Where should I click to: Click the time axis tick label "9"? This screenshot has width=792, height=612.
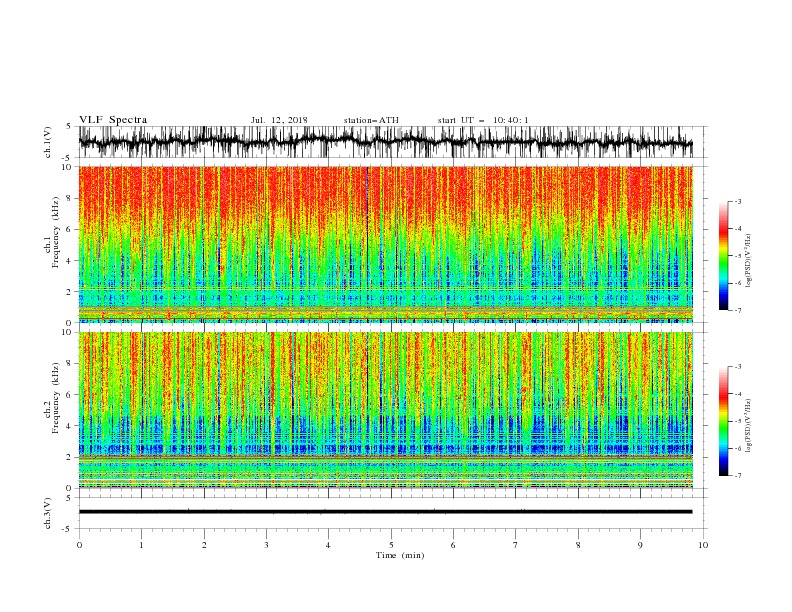[x=640, y=545]
